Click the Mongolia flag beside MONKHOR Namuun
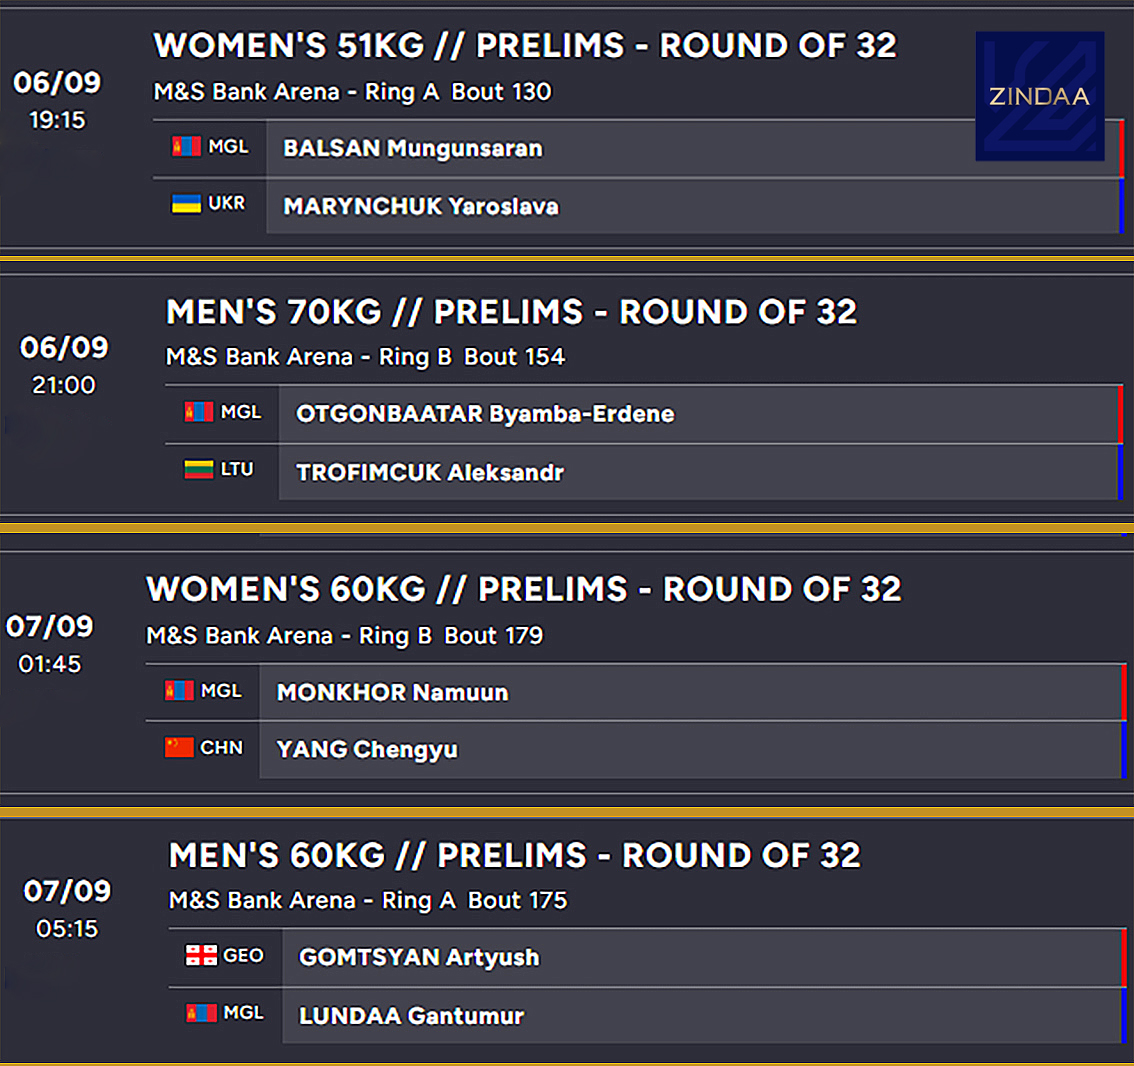Viewport: 1134px width, 1066px height. pyautogui.click(x=179, y=691)
